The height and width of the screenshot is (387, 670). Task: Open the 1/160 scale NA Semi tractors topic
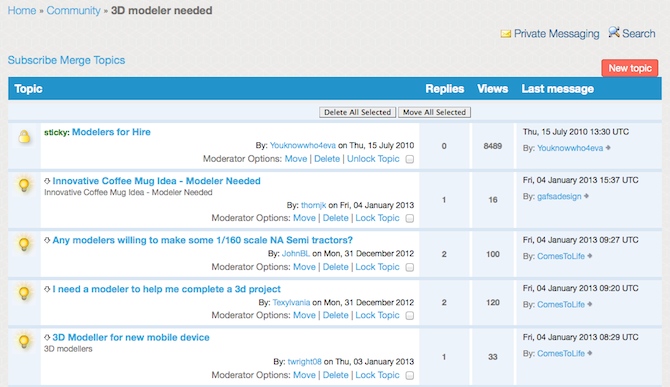tap(203, 240)
